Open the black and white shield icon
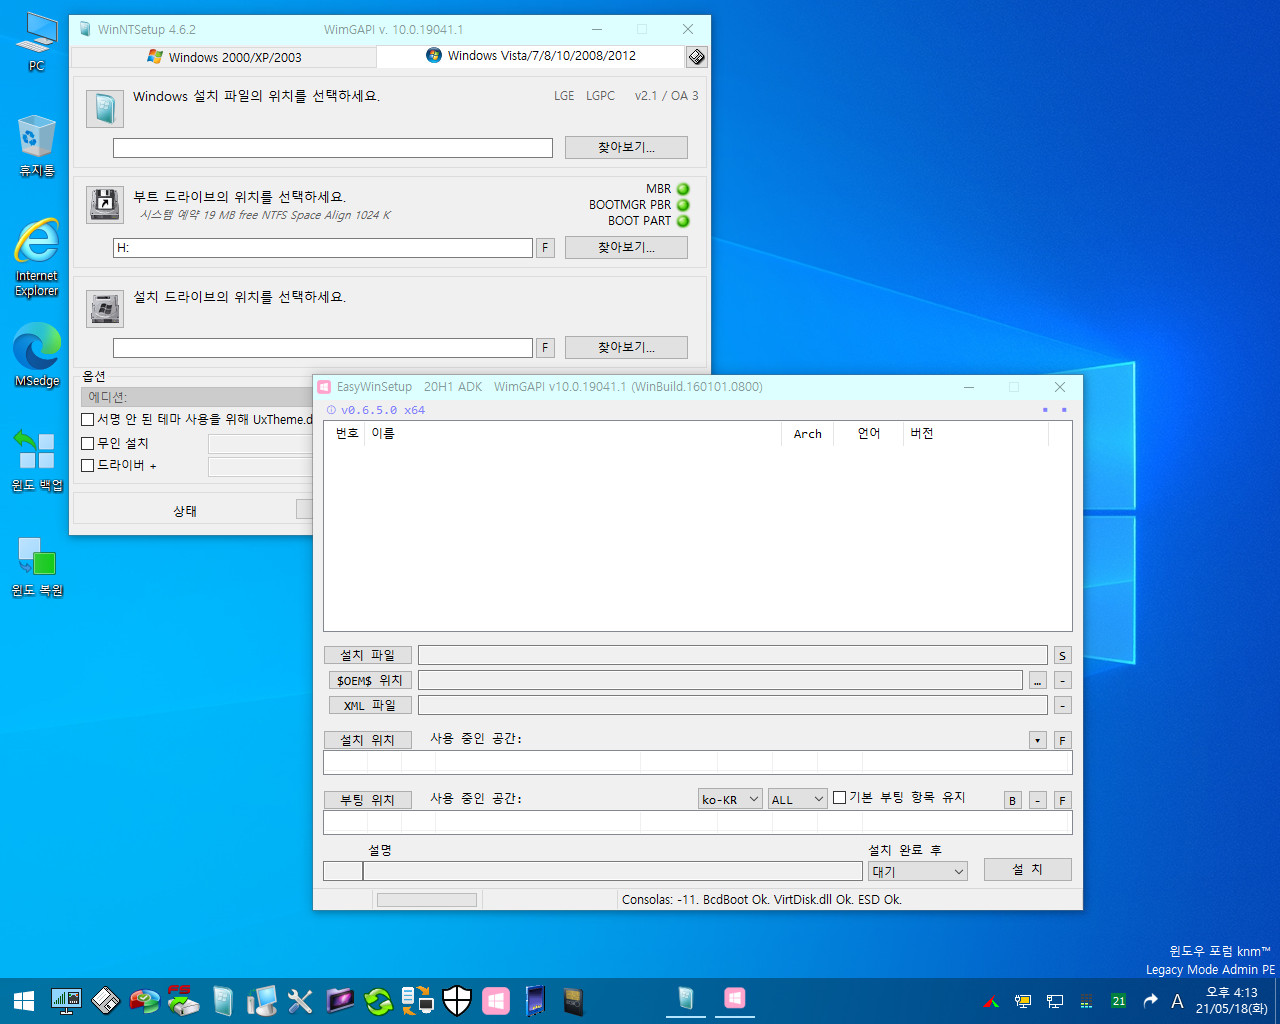The image size is (1280, 1024). point(457,1000)
